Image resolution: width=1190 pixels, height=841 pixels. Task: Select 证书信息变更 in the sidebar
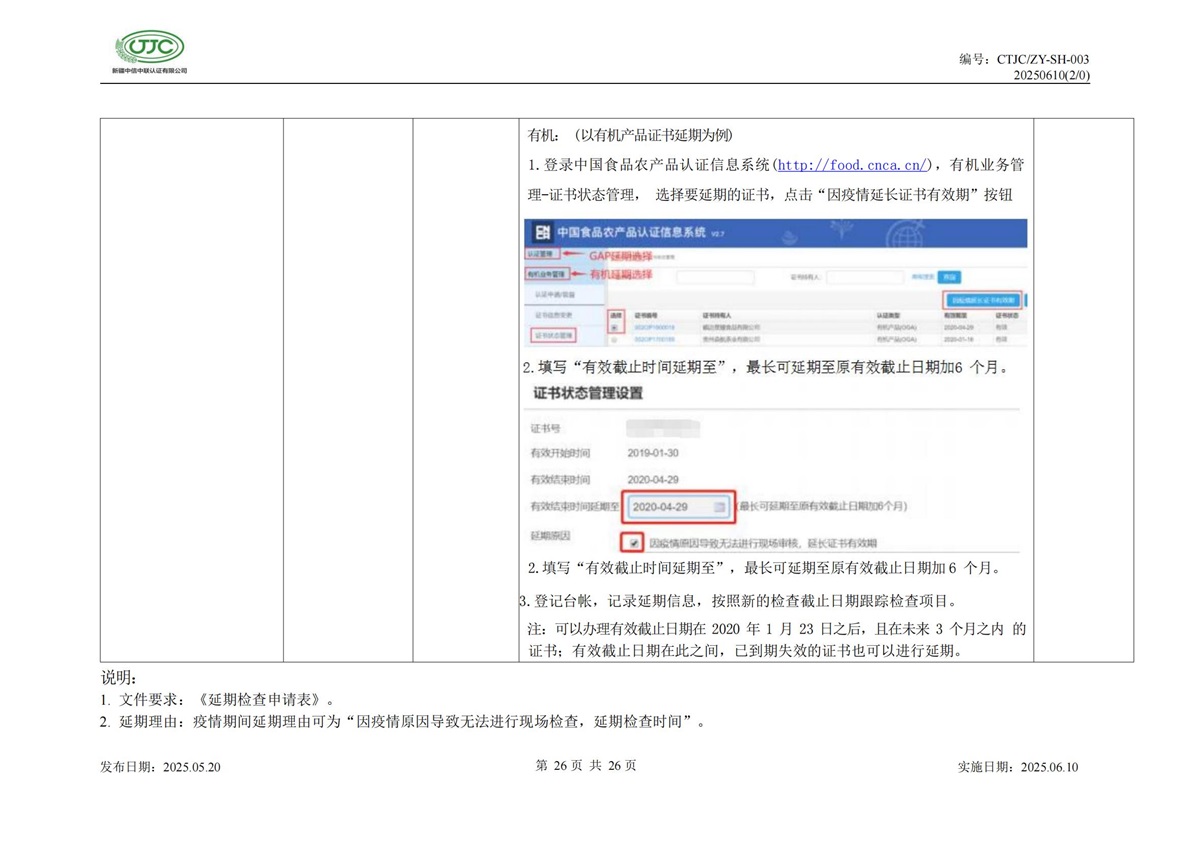553,315
